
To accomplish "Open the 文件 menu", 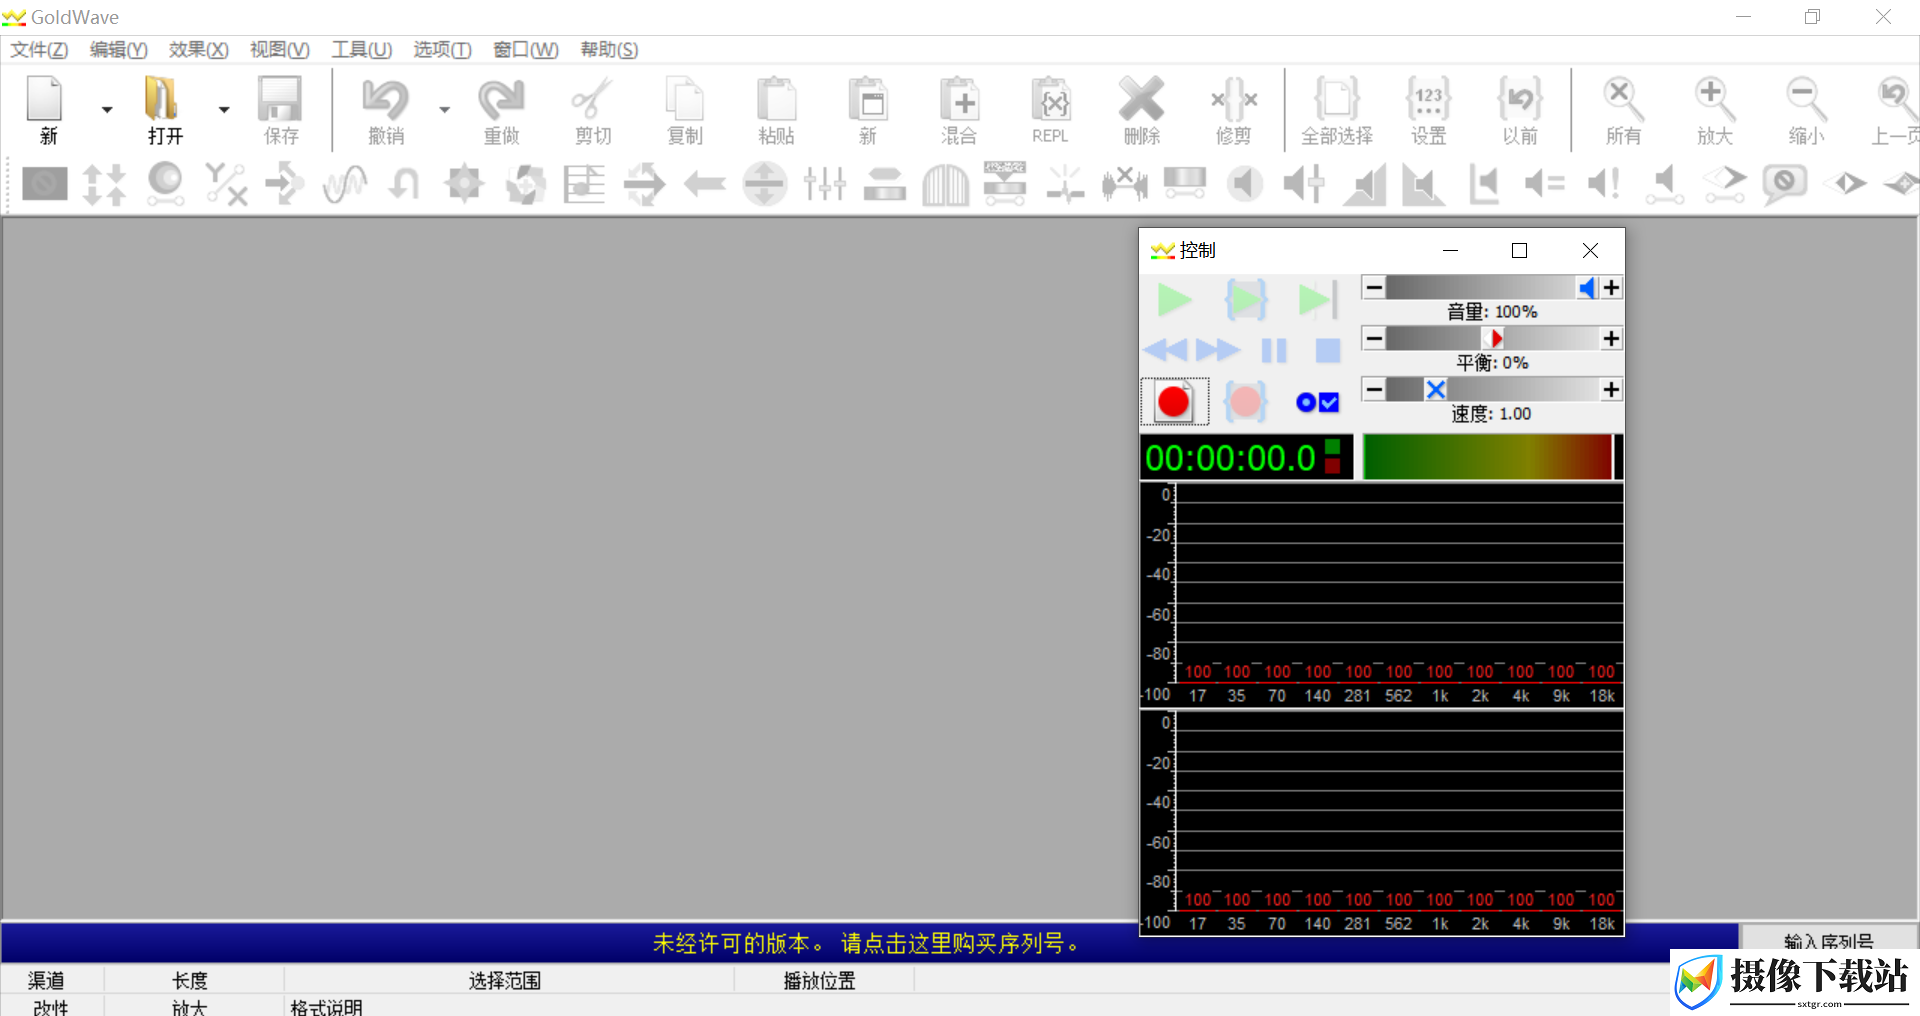I will [x=39, y=50].
